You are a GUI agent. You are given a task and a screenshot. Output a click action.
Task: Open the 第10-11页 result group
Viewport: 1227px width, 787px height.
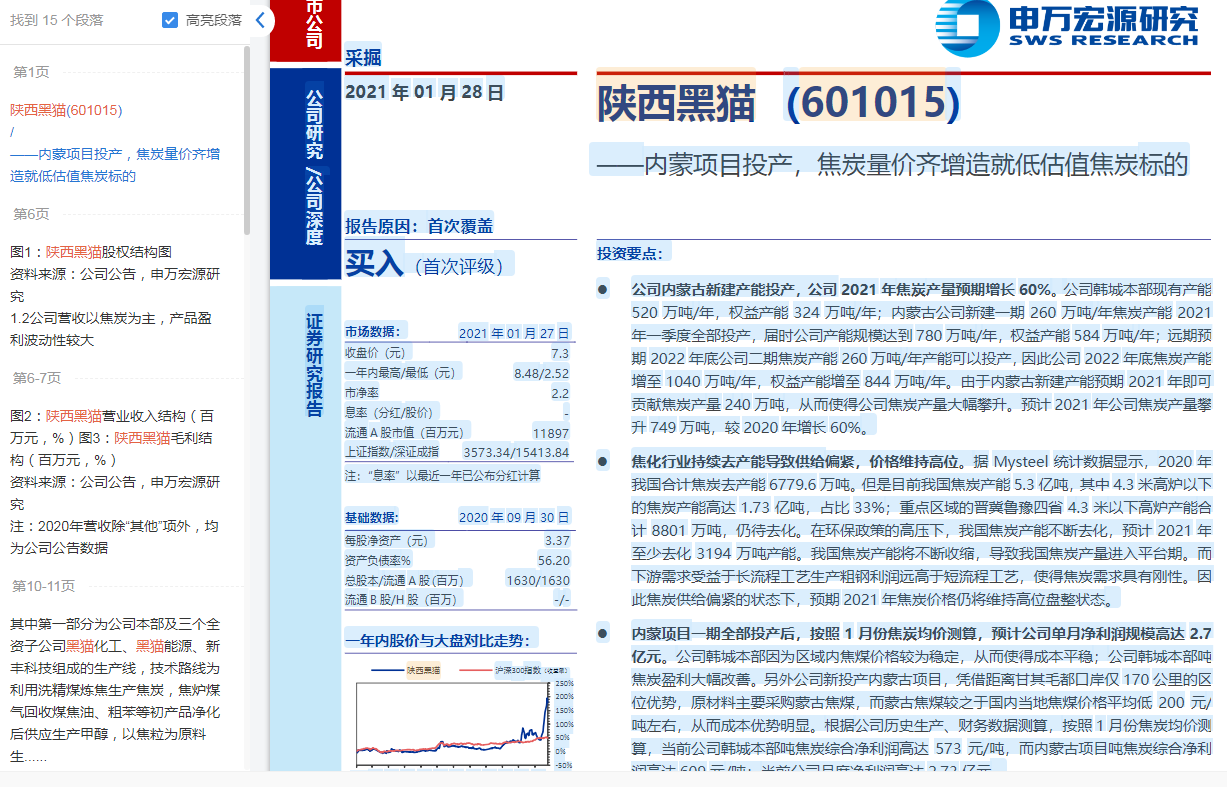43,586
